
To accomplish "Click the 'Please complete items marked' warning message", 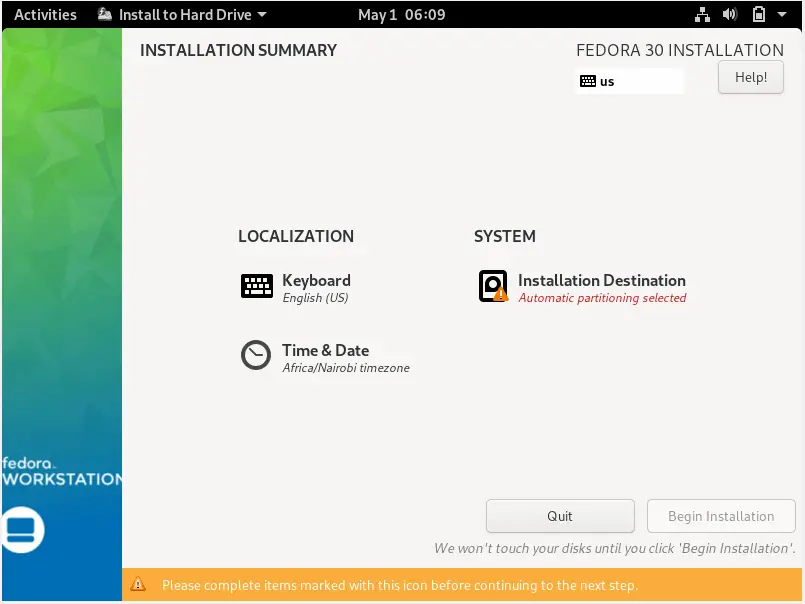I will 400,585.
